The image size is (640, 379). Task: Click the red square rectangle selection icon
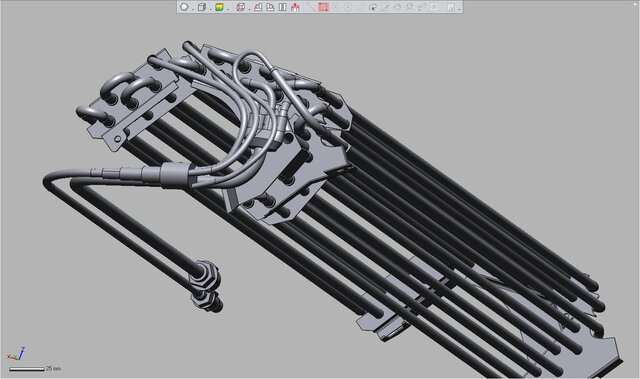(323, 7)
